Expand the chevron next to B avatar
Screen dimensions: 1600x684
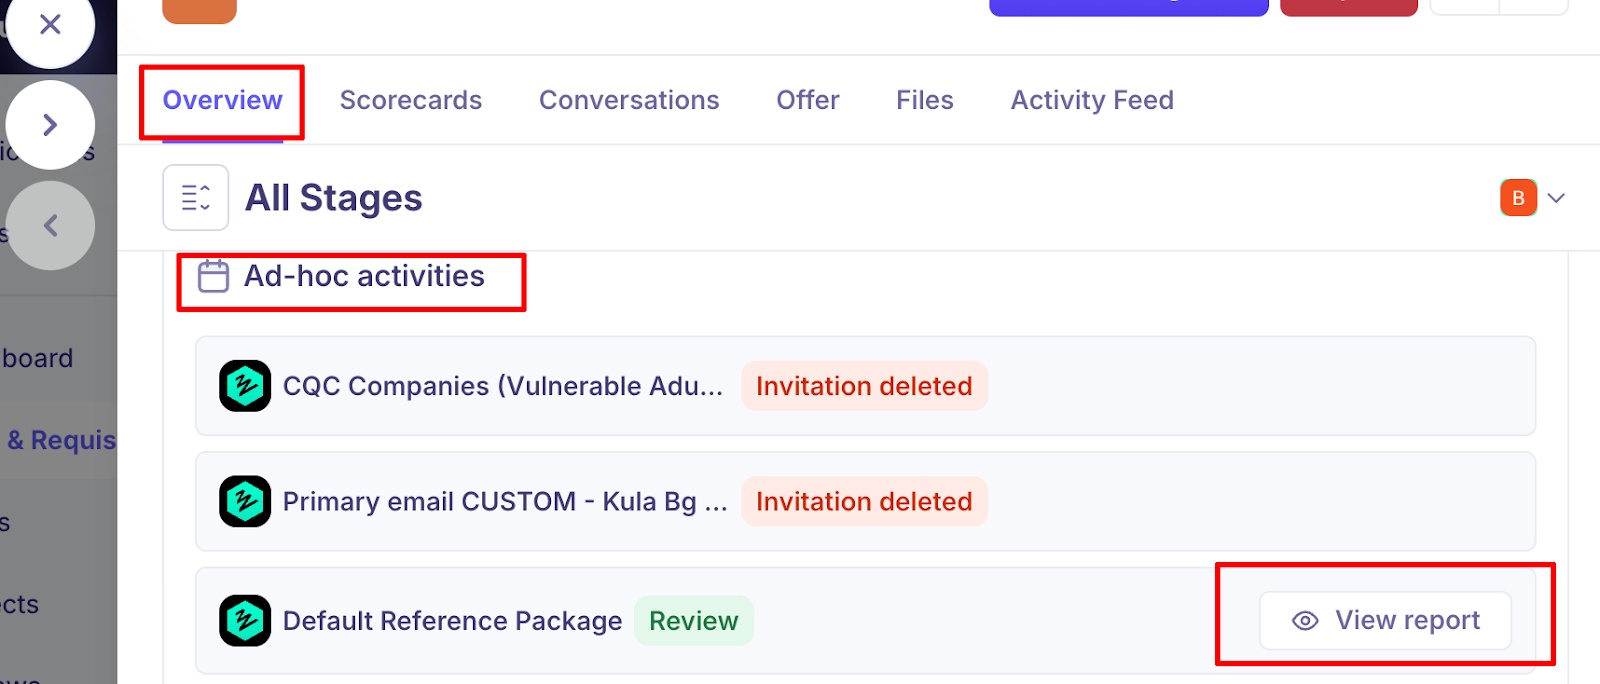(x=1556, y=198)
